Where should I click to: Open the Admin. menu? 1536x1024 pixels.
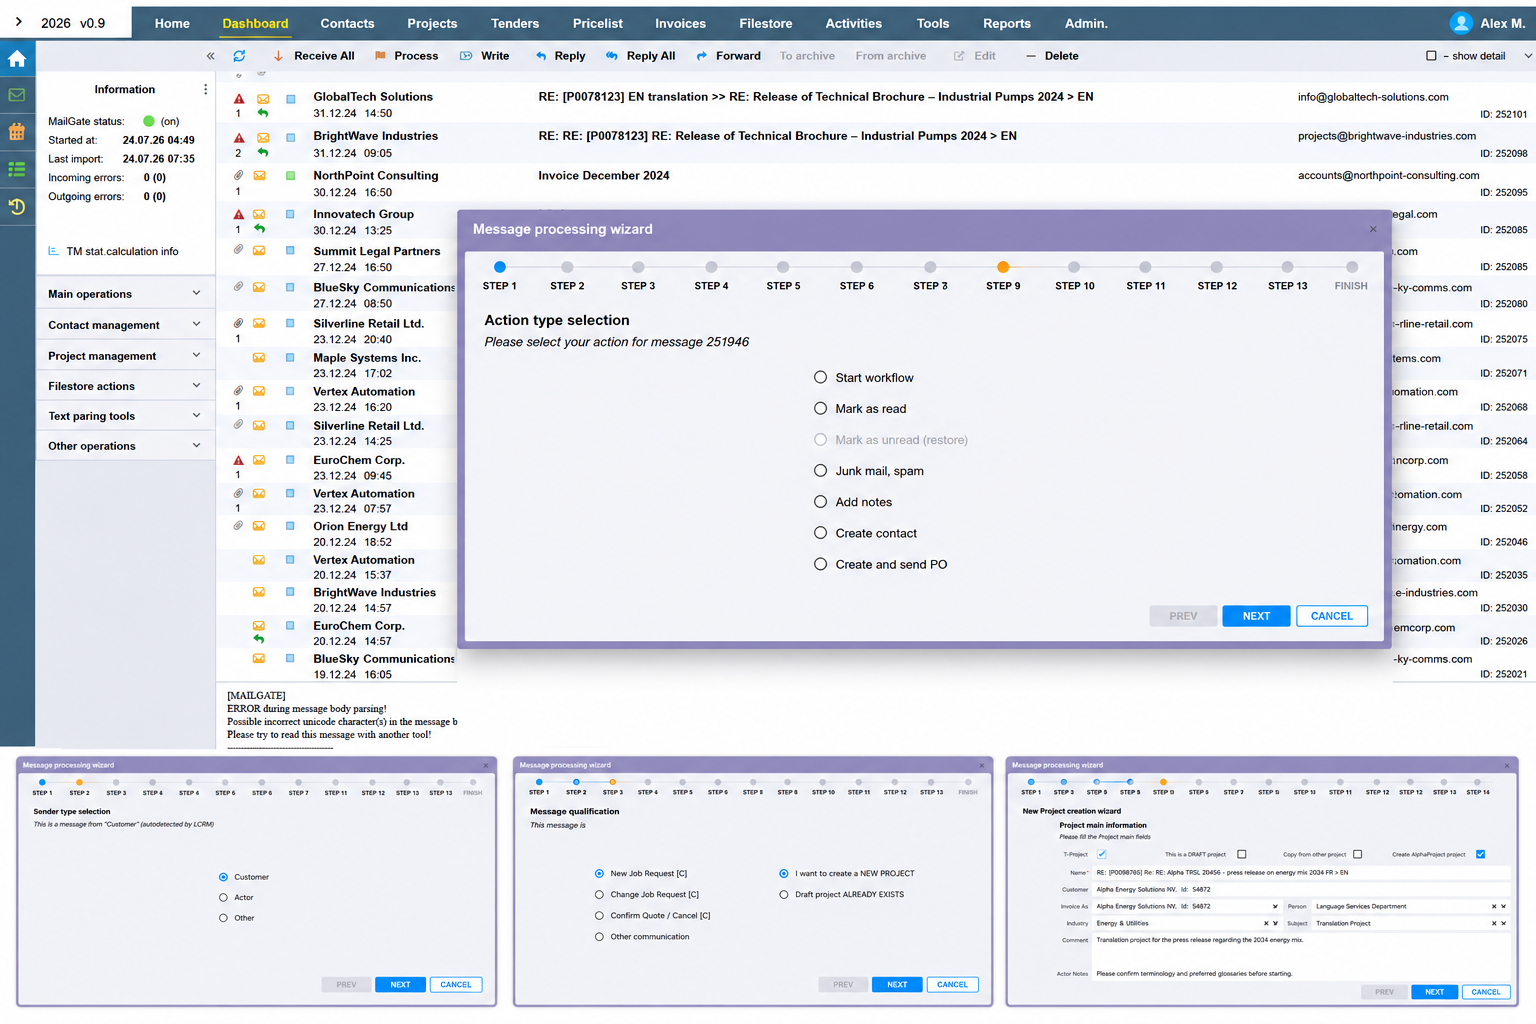click(x=1086, y=23)
